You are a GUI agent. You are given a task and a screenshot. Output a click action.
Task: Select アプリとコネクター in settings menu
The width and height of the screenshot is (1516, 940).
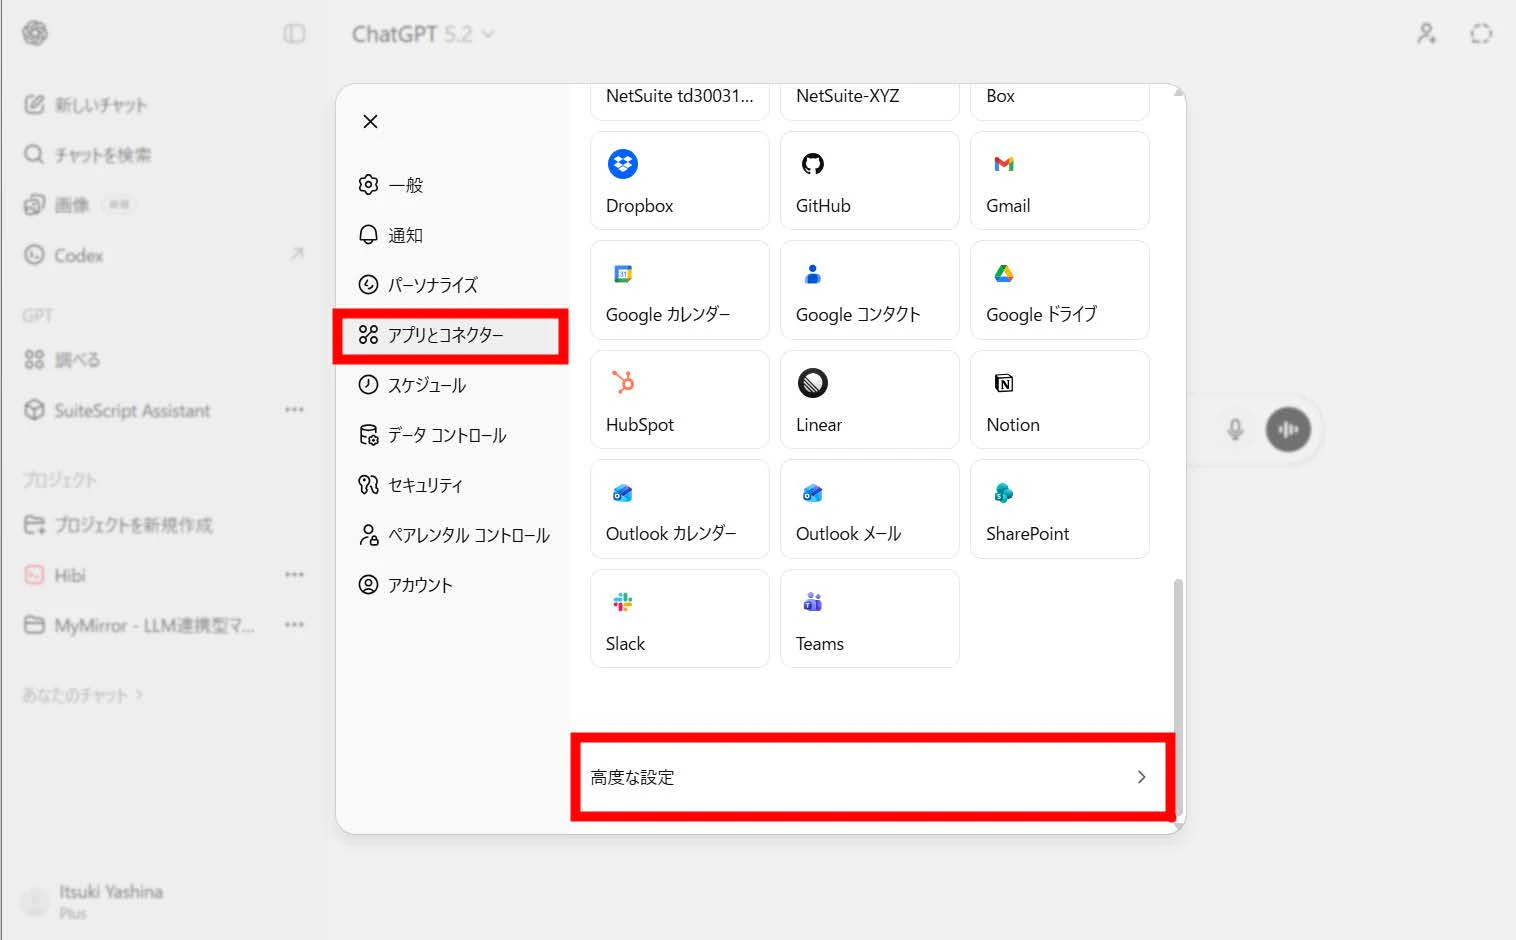click(452, 335)
